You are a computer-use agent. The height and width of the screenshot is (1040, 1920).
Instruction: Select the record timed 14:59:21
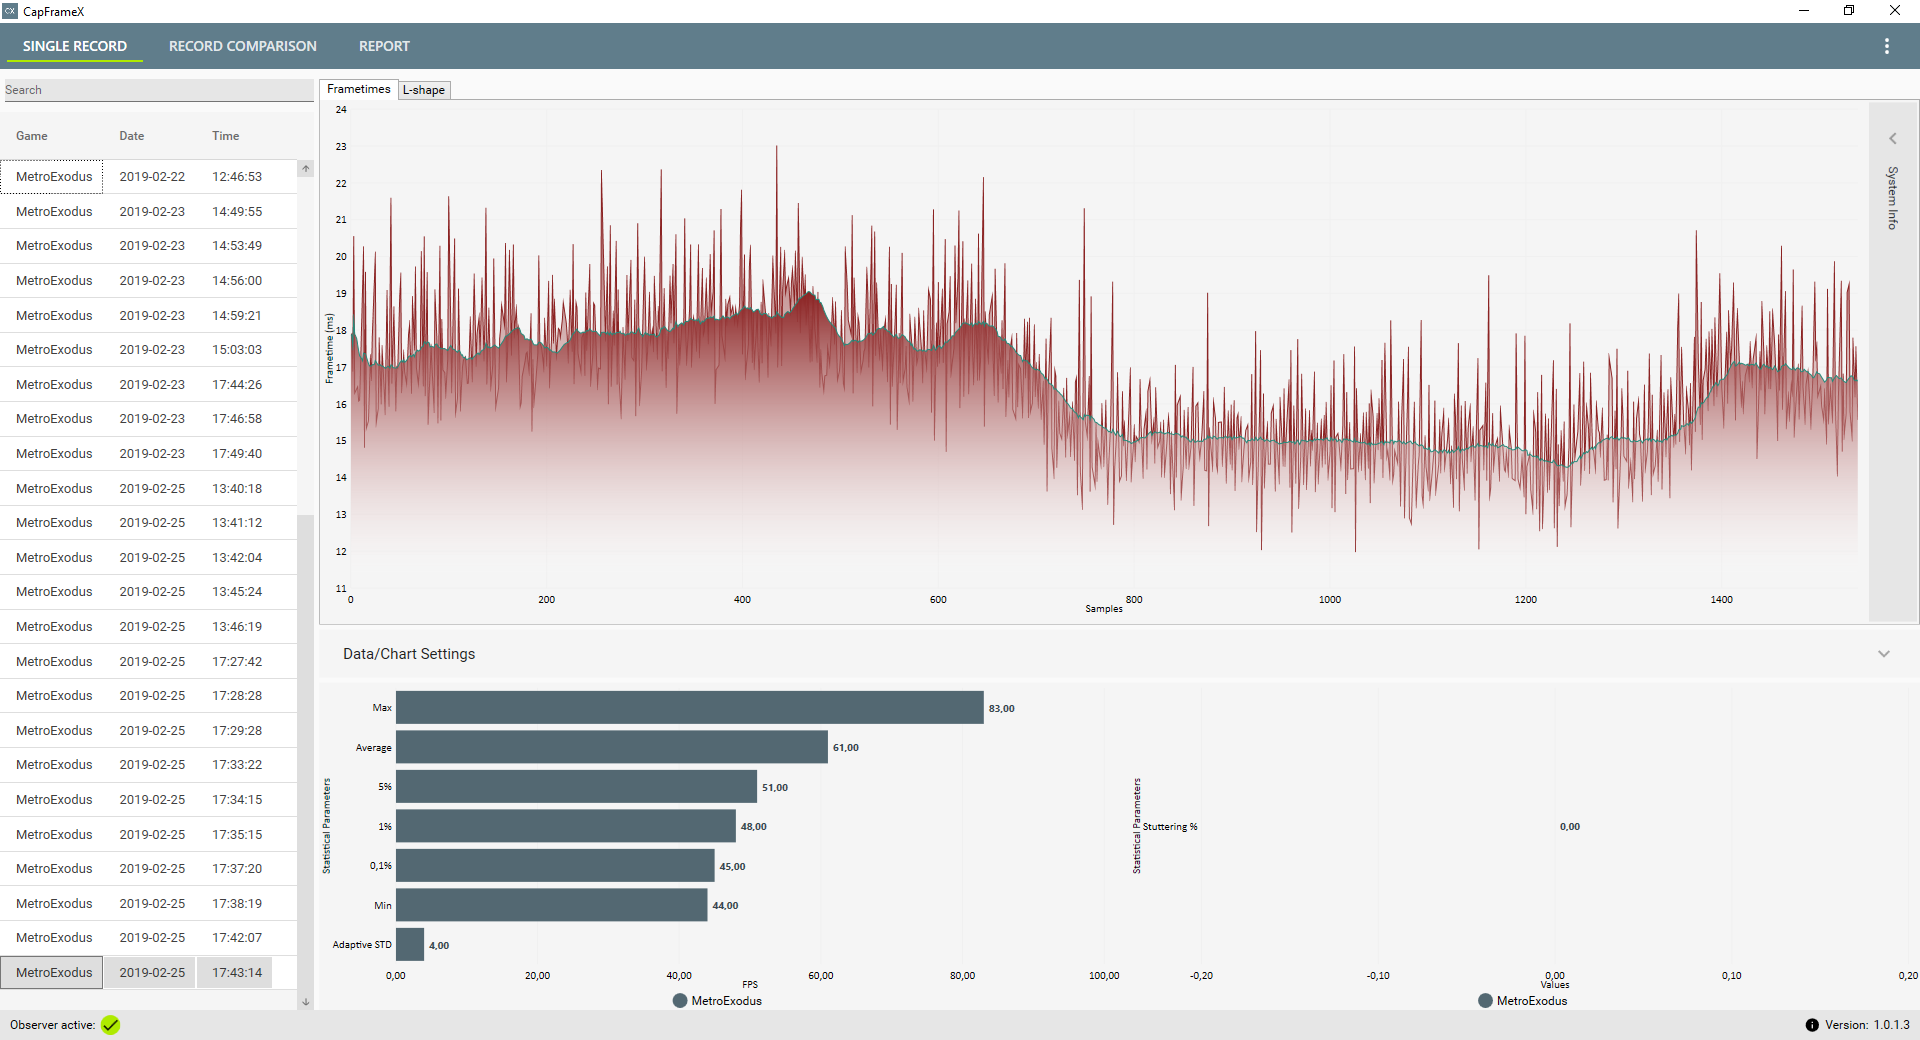click(149, 316)
